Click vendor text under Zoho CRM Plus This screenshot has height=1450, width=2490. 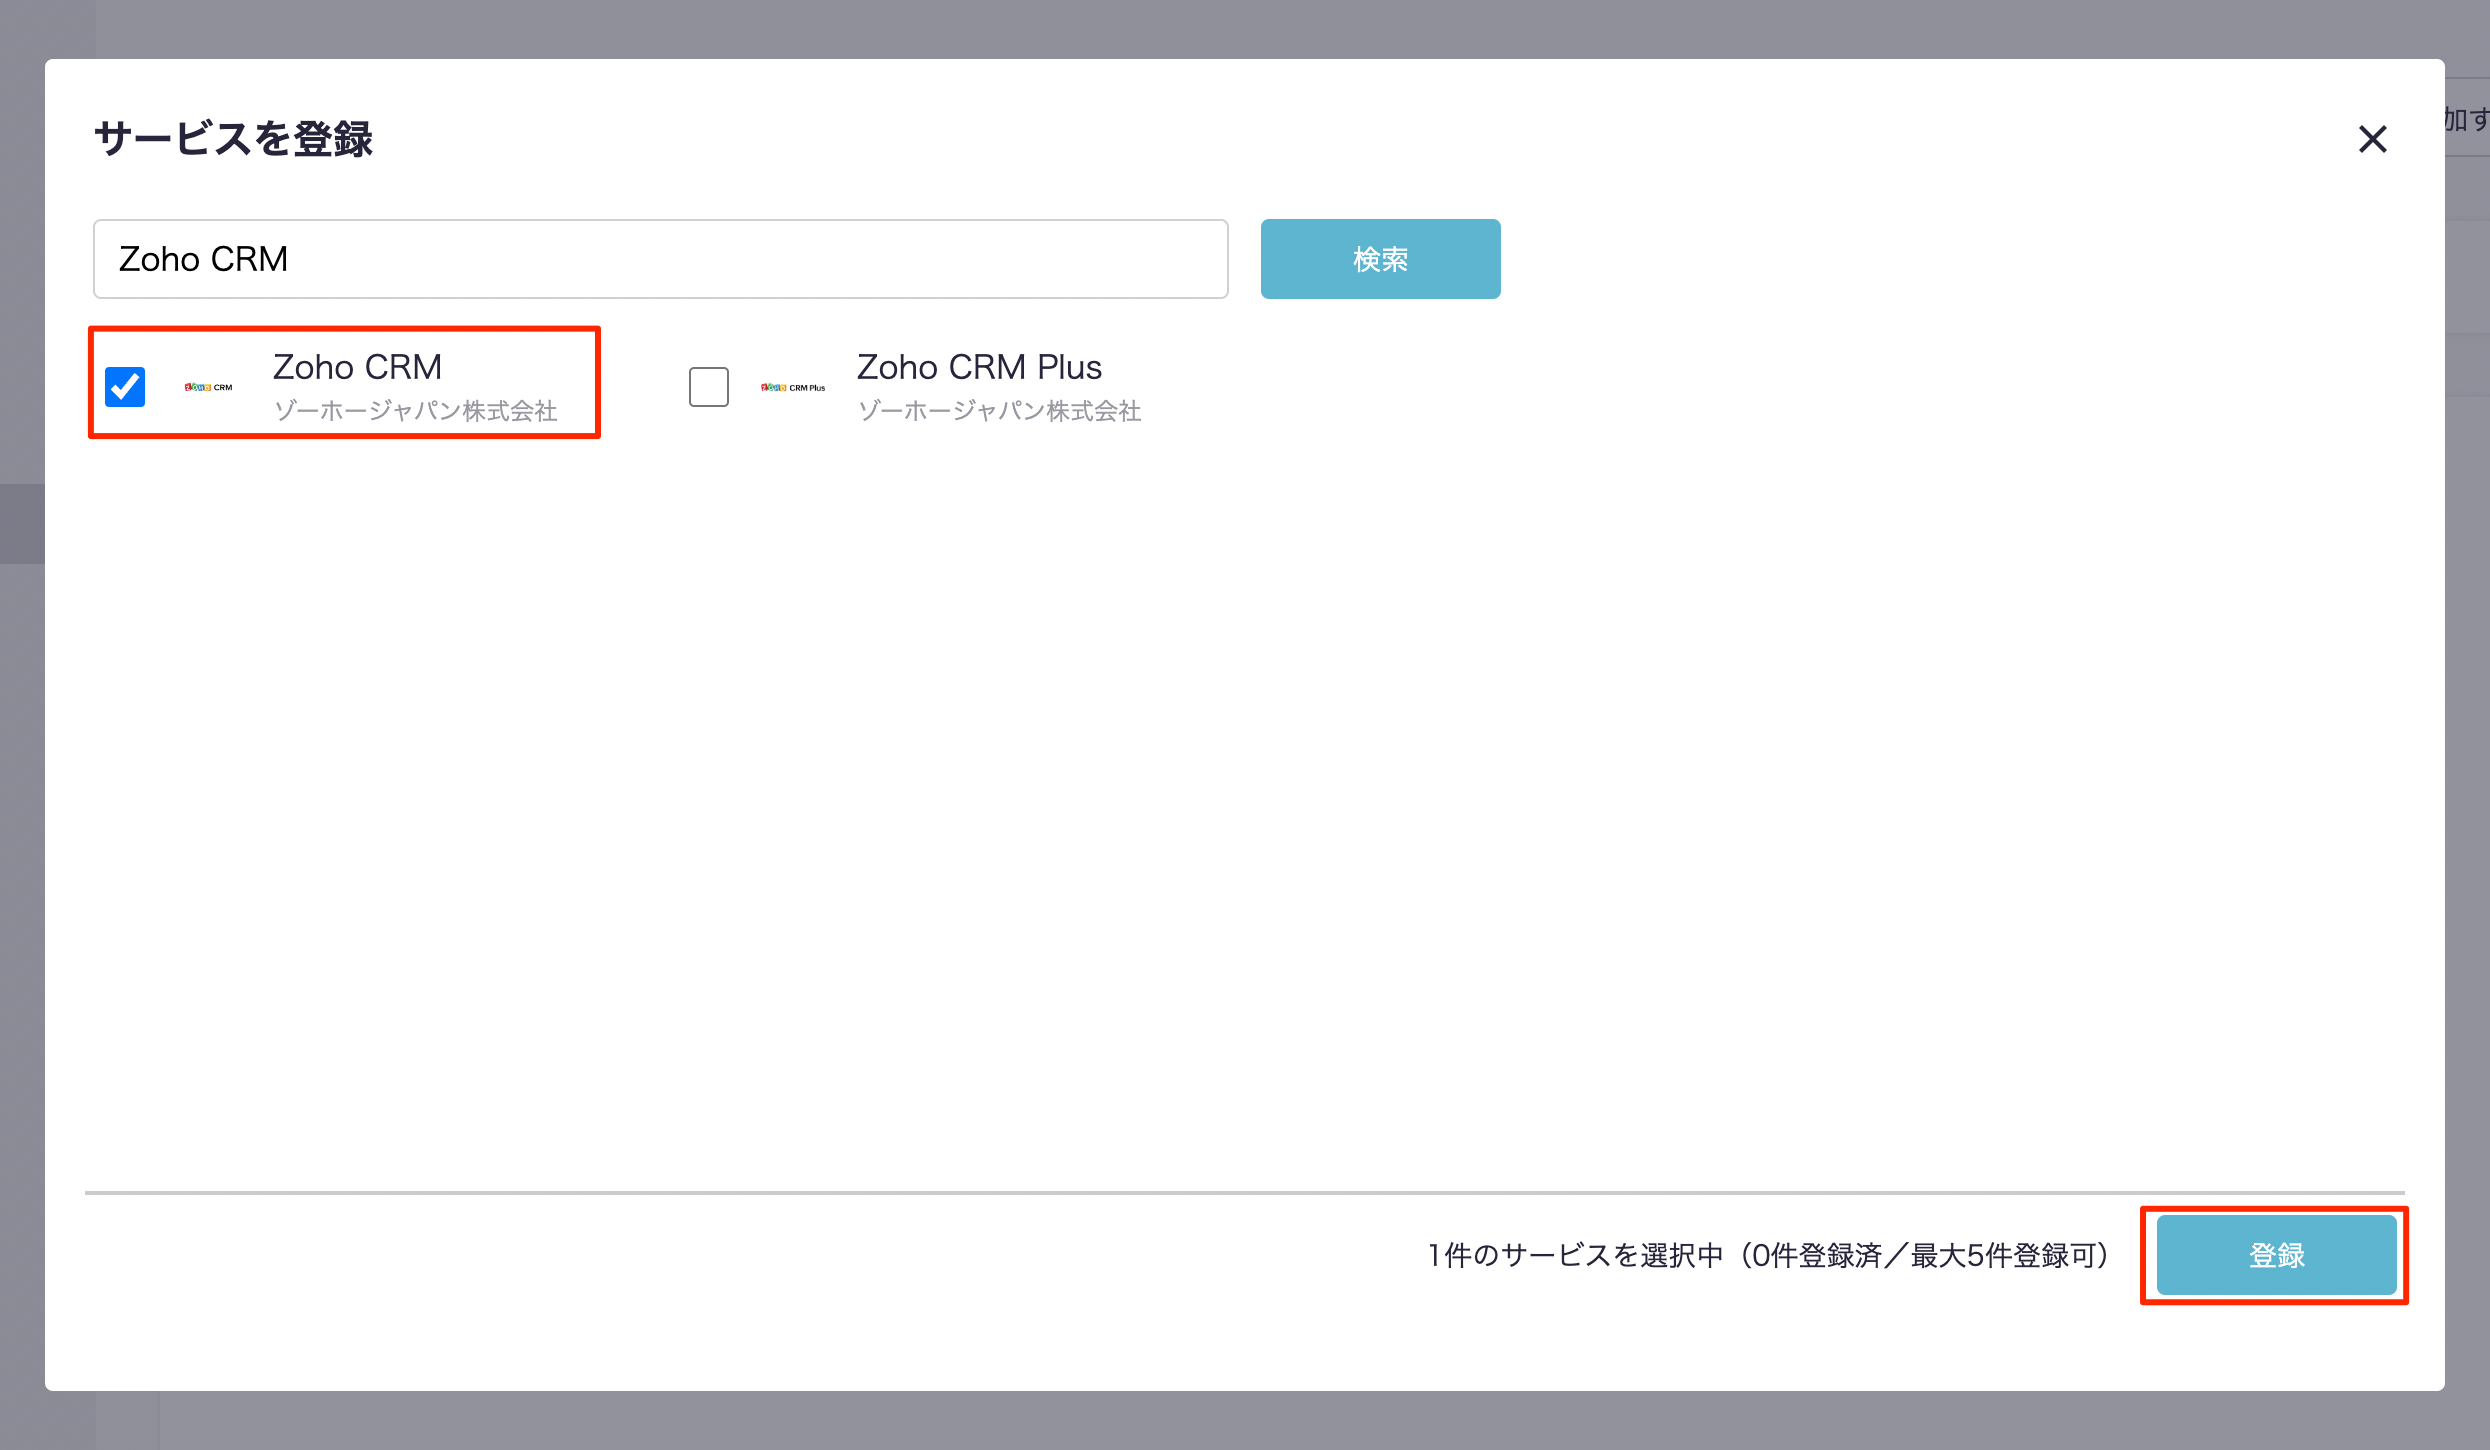pos(999,411)
